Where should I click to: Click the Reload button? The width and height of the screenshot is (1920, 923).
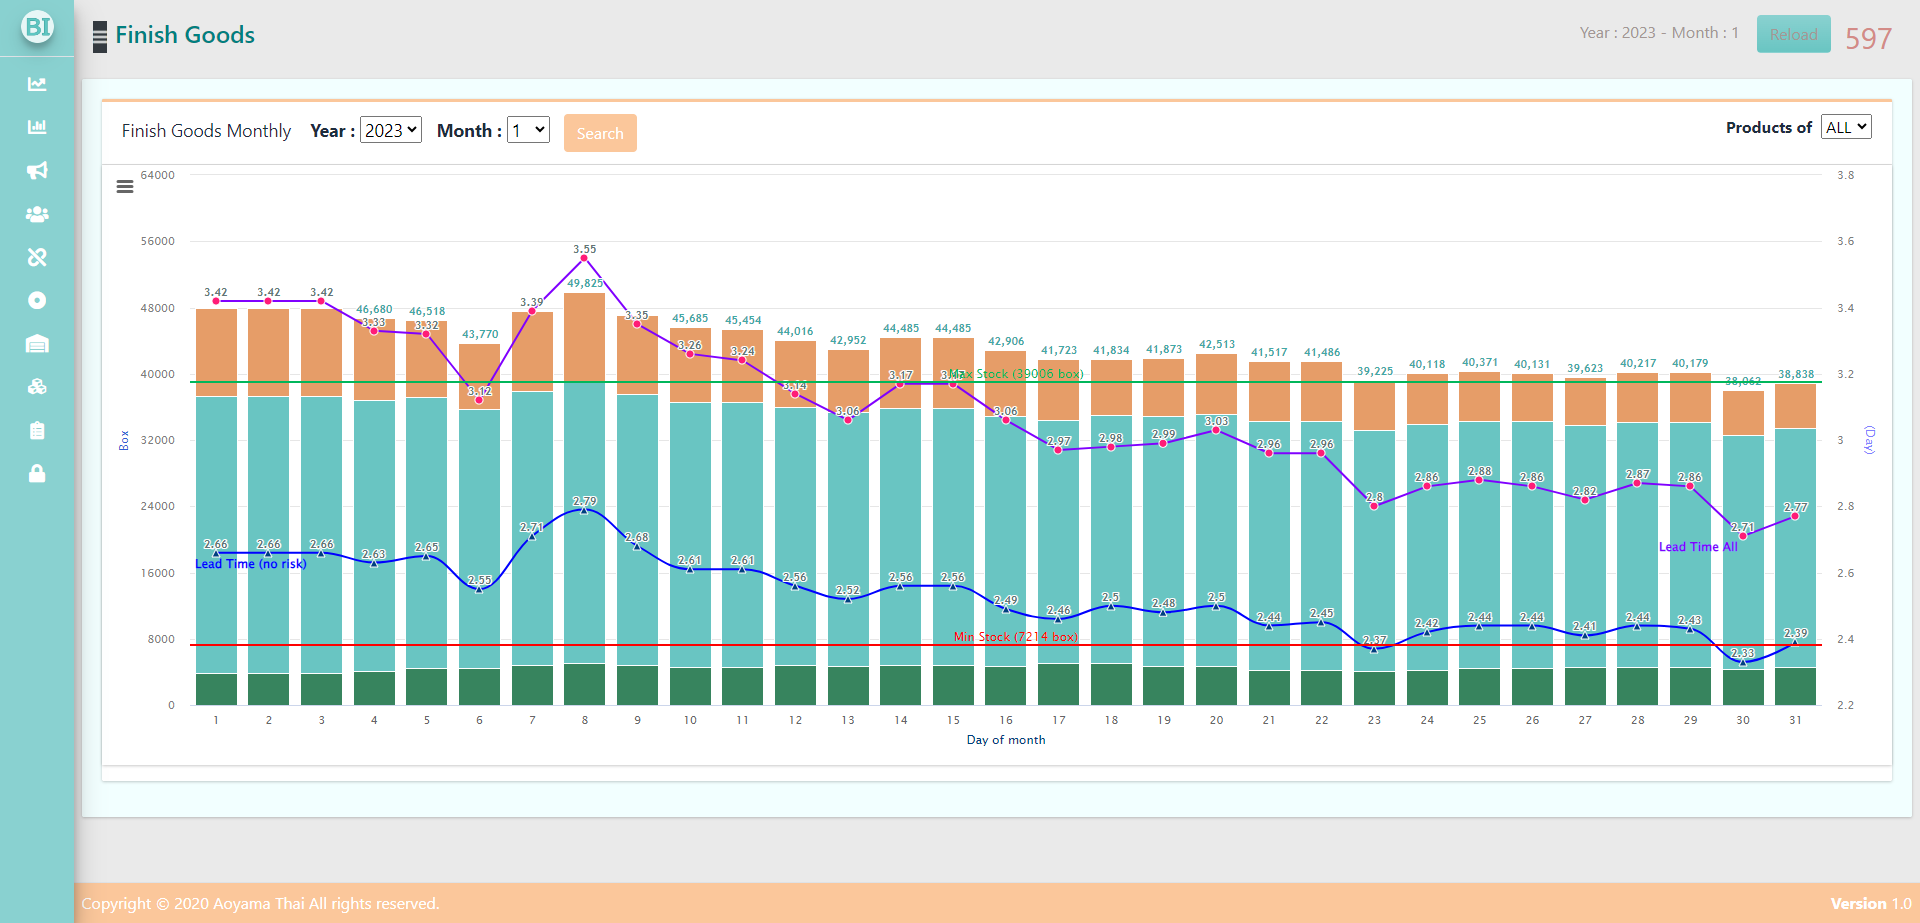coord(1793,34)
